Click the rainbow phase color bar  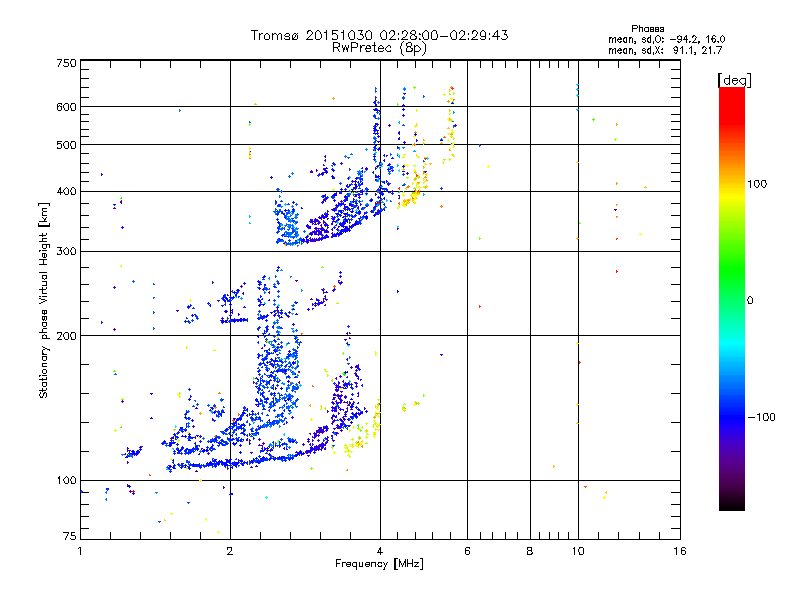click(732, 298)
